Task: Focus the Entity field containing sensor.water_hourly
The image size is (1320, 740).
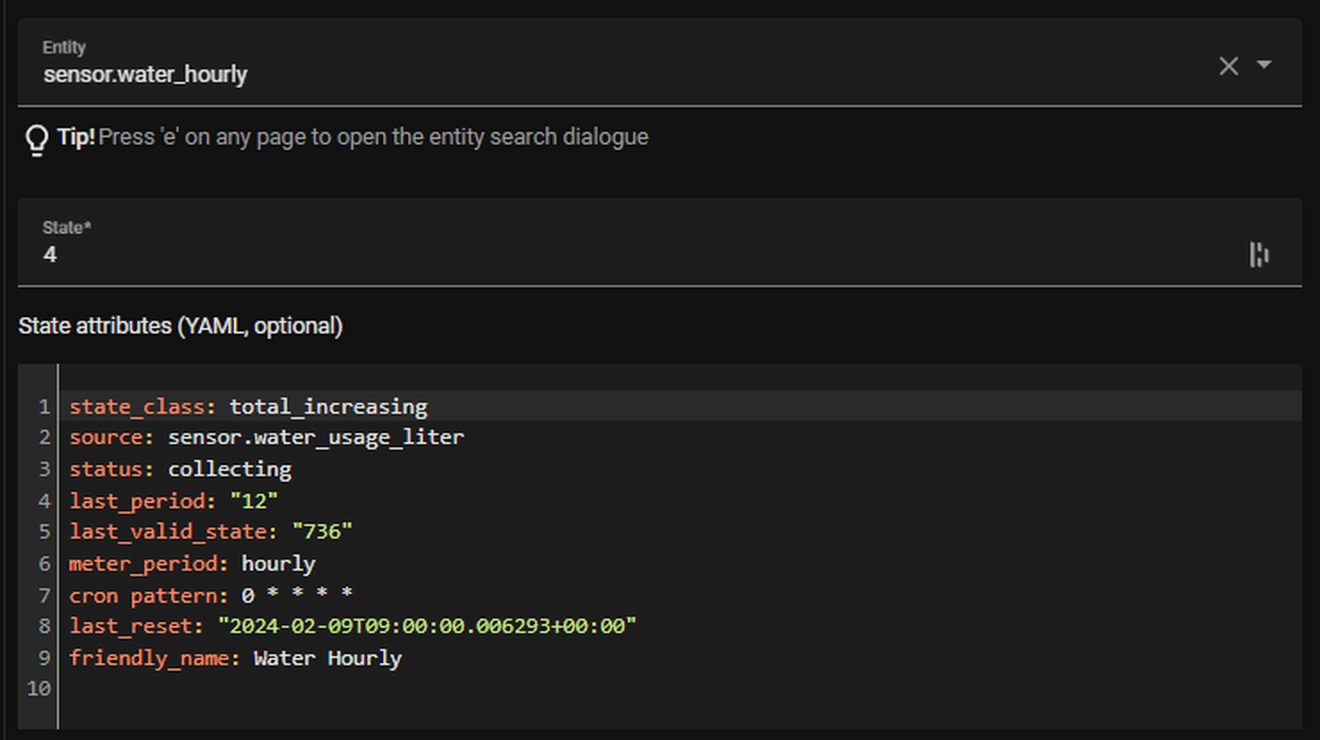Action: (600, 74)
